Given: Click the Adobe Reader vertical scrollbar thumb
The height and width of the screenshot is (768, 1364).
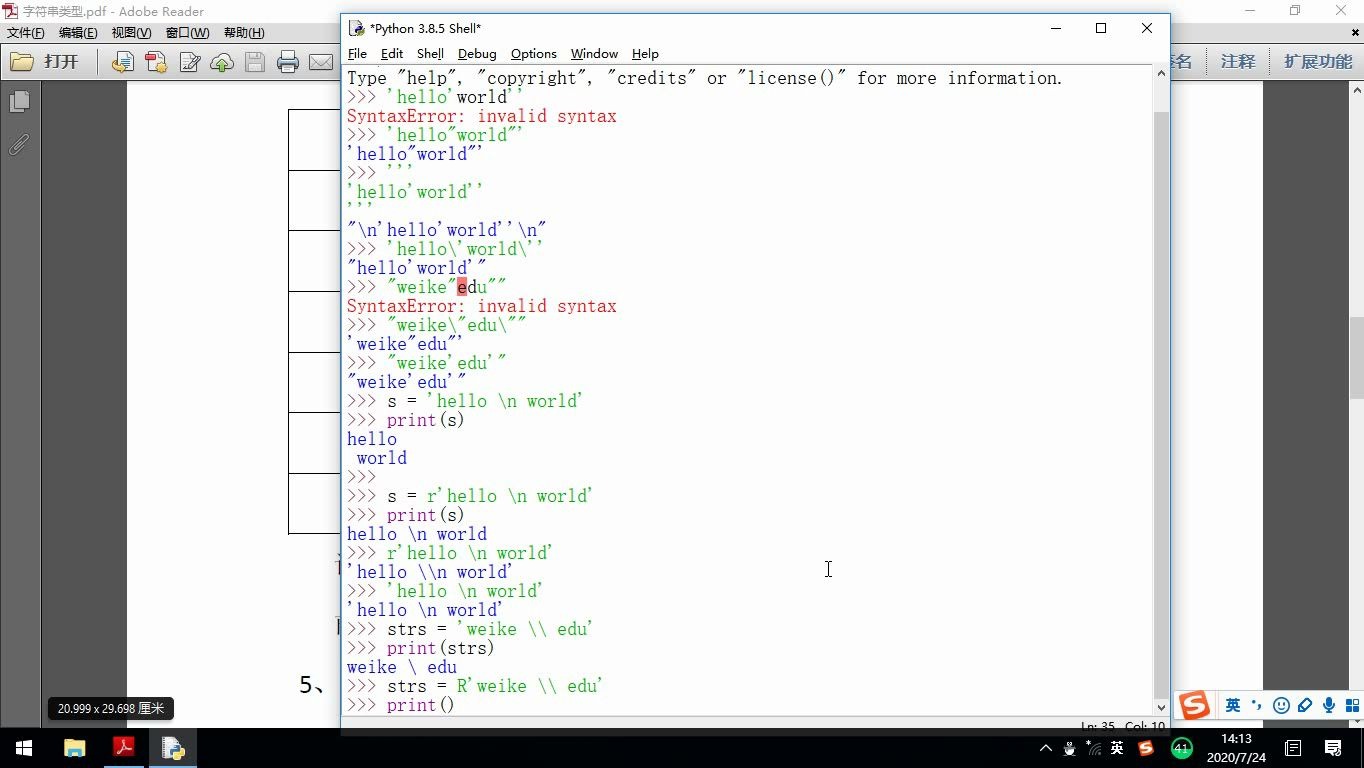Looking at the screenshot, I should pos(1356,358).
